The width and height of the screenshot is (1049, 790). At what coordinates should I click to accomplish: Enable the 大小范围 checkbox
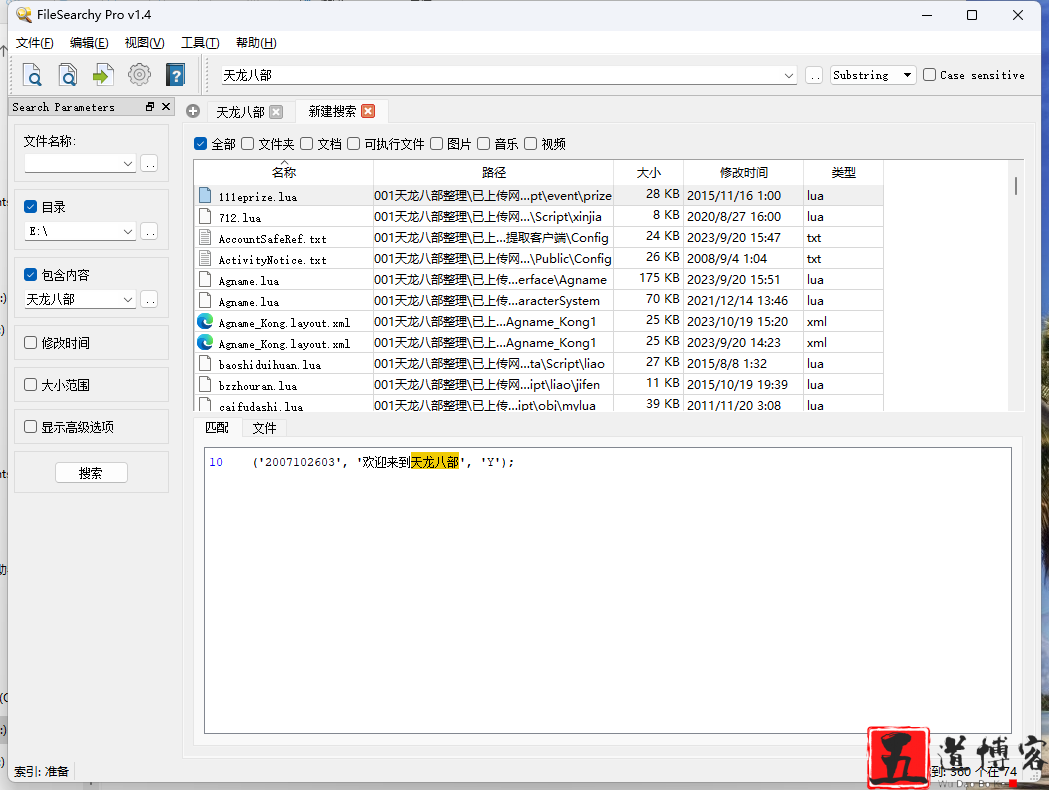(30, 384)
